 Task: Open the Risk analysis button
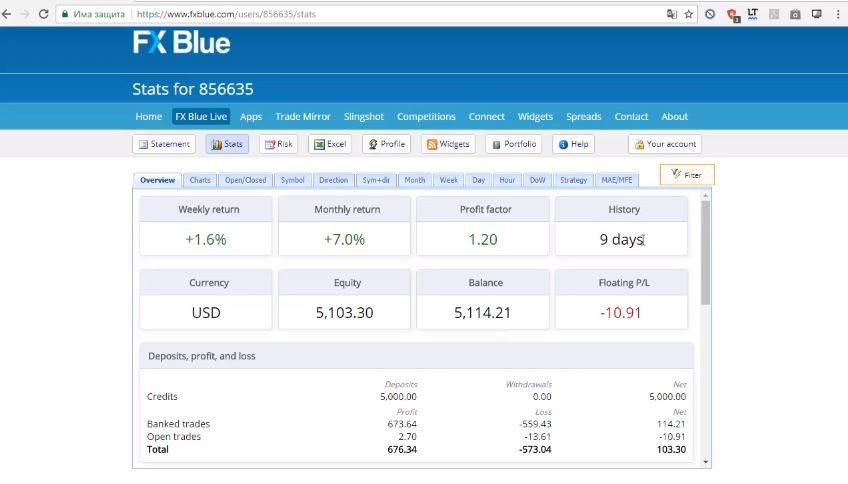point(278,144)
